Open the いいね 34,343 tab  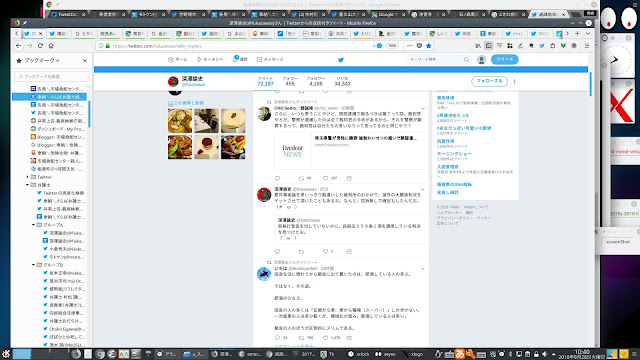(x=342, y=81)
